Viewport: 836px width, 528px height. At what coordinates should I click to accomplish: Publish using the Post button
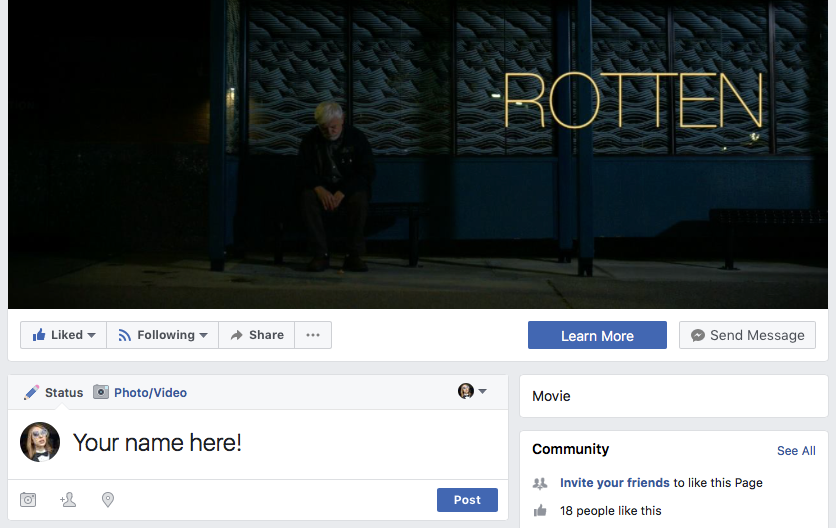click(x=467, y=500)
